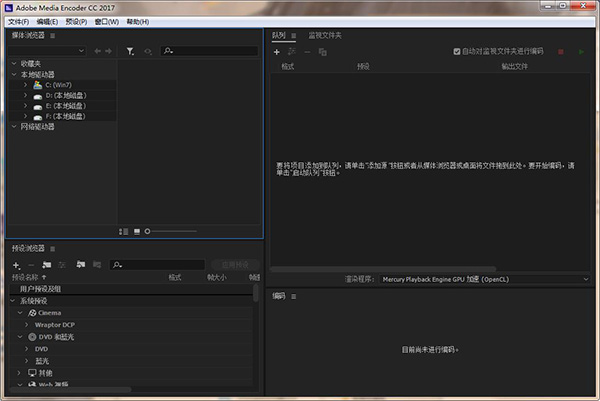Screen dimensions: 600x401
Task: Click the ingest eye icon in Media Browser
Action: coord(148,51)
